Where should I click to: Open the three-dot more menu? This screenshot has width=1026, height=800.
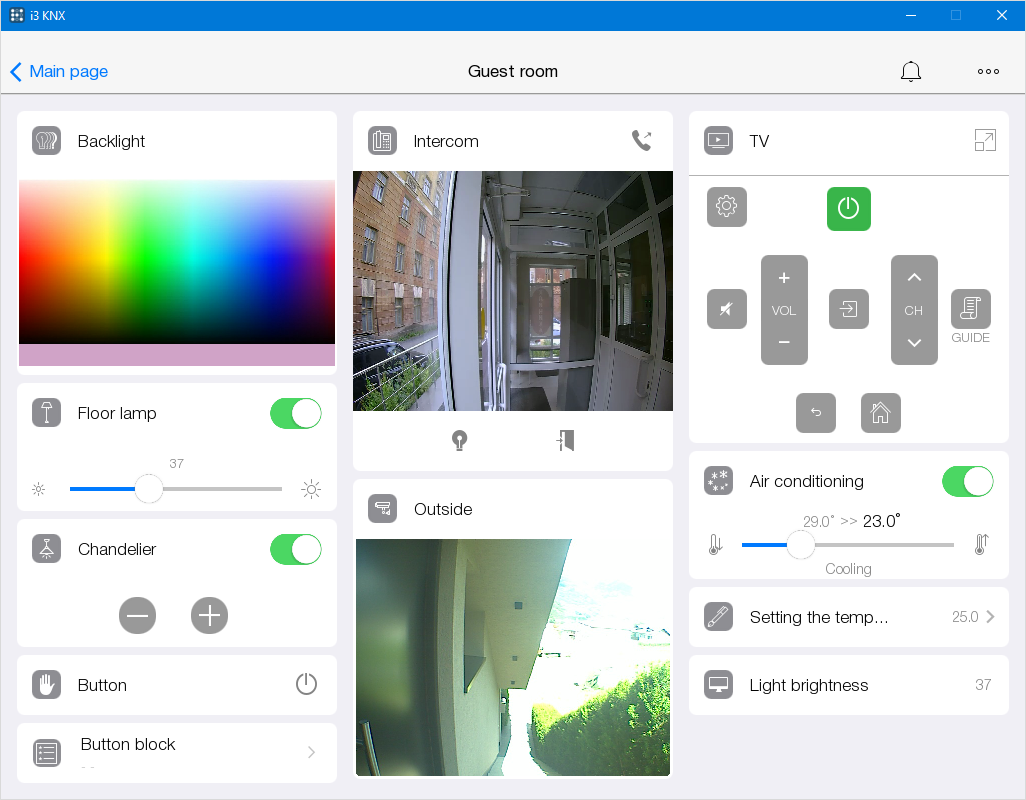click(x=988, y=71)
